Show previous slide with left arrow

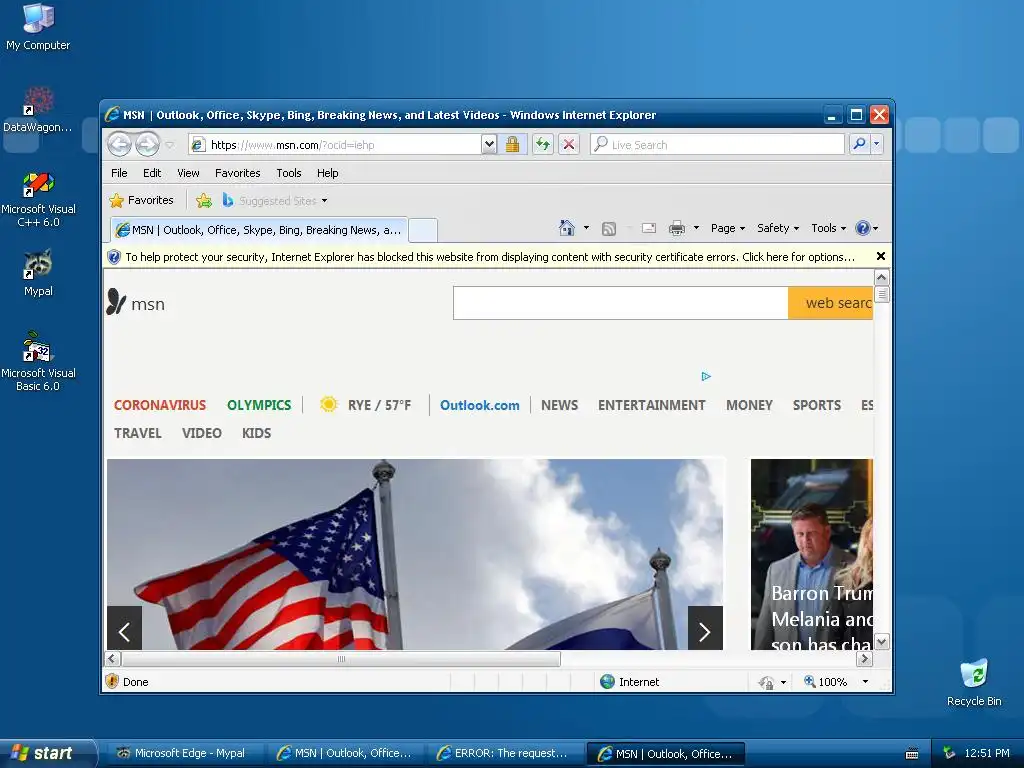[124, 628]
